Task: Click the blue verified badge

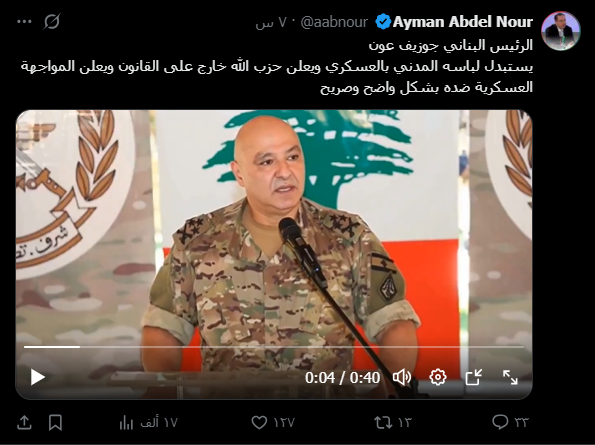Action: (x=383, y=22)
